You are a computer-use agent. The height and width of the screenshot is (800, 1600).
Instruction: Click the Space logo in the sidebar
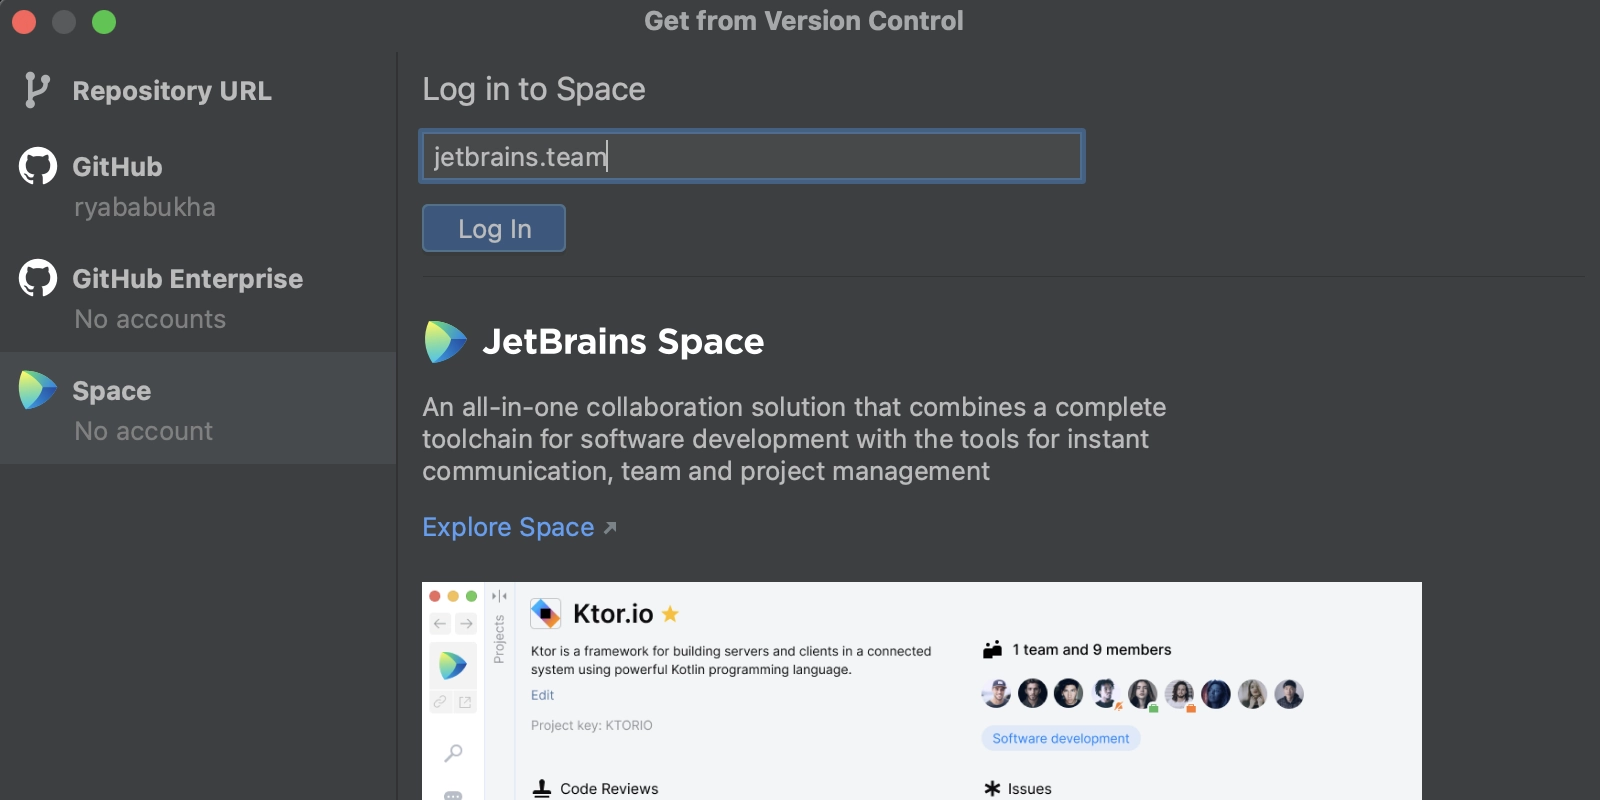pyautogui.click(x=37, y=390)
